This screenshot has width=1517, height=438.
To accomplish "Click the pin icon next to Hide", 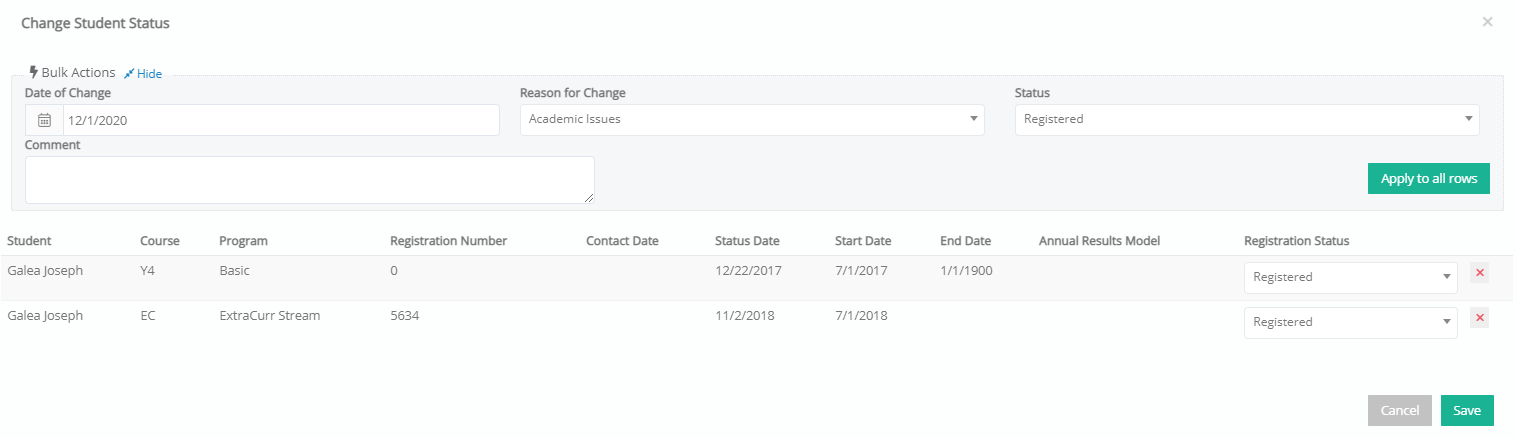I will pos(129,73).
